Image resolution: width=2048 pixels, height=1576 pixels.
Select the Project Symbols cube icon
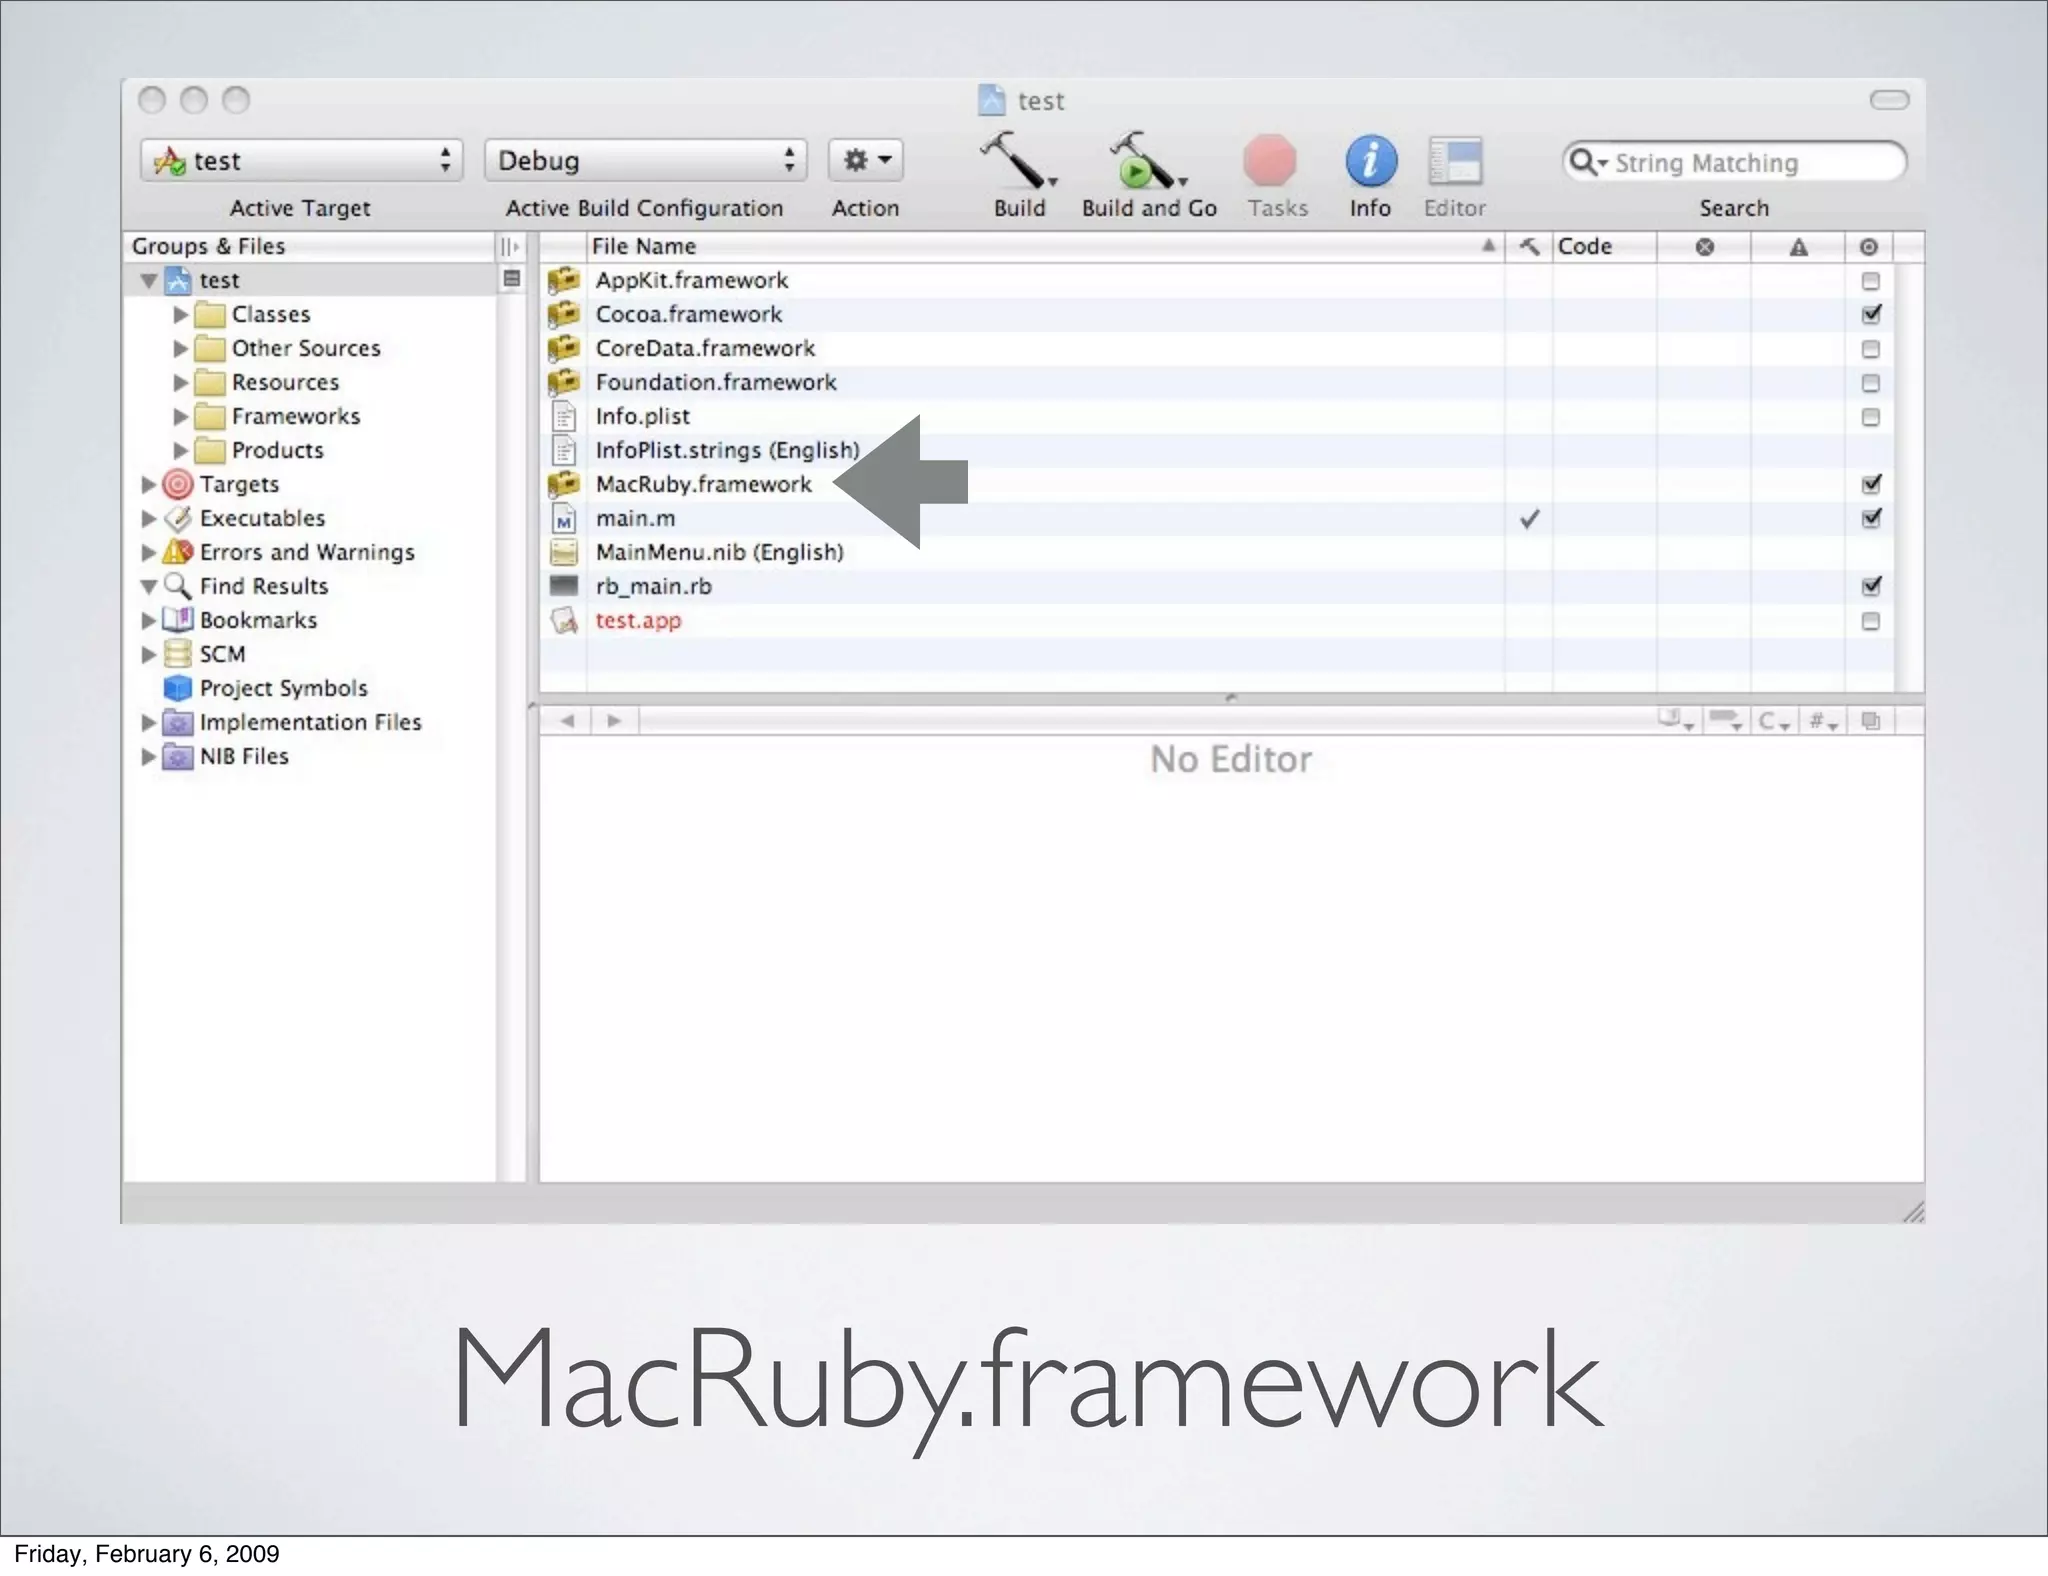click(177, 688)
